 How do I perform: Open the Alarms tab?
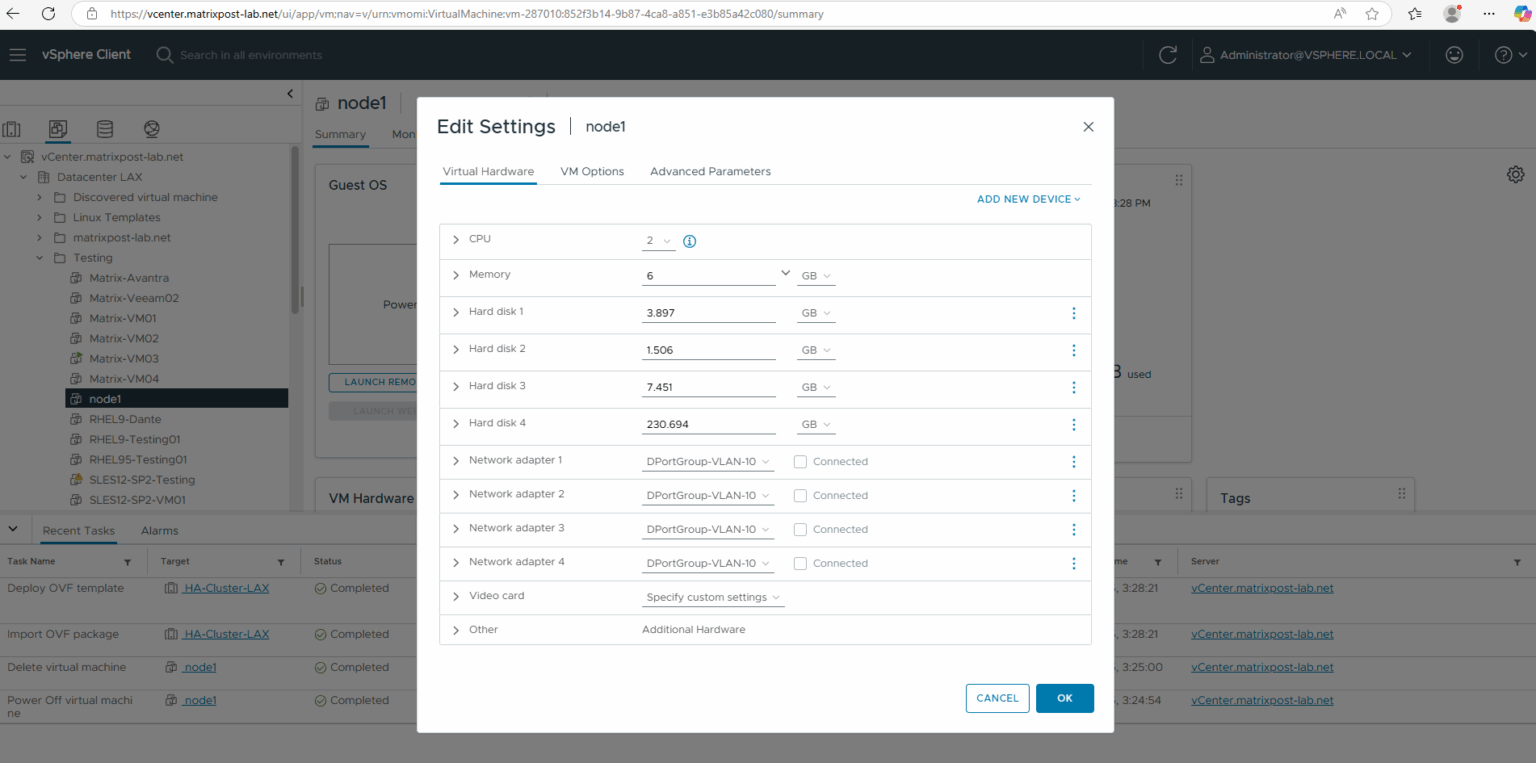click(x=158, y=530)
